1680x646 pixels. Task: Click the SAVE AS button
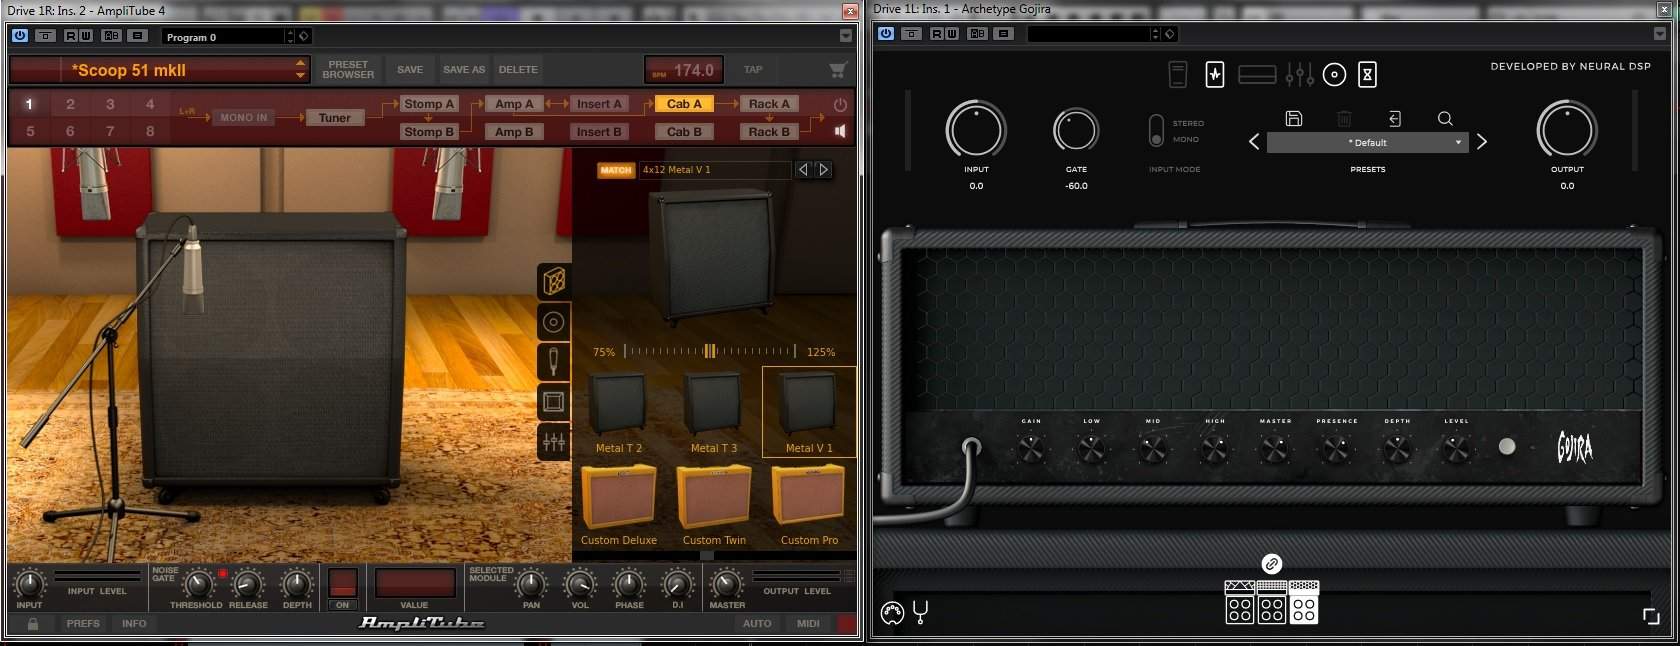click(x=464, y=70)
